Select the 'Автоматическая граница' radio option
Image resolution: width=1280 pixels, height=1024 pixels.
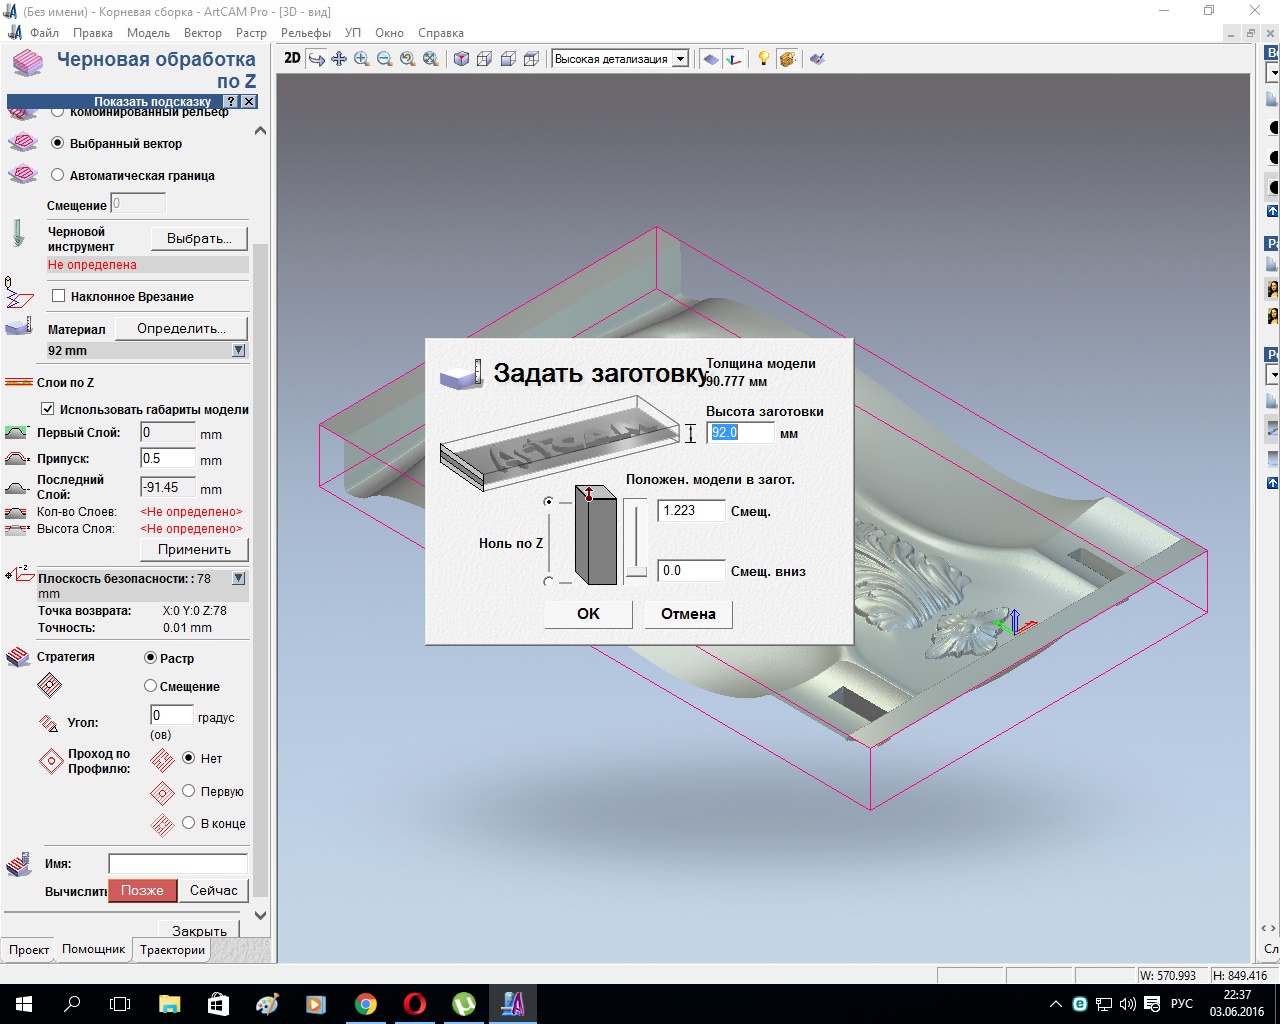tap(57, 175)
